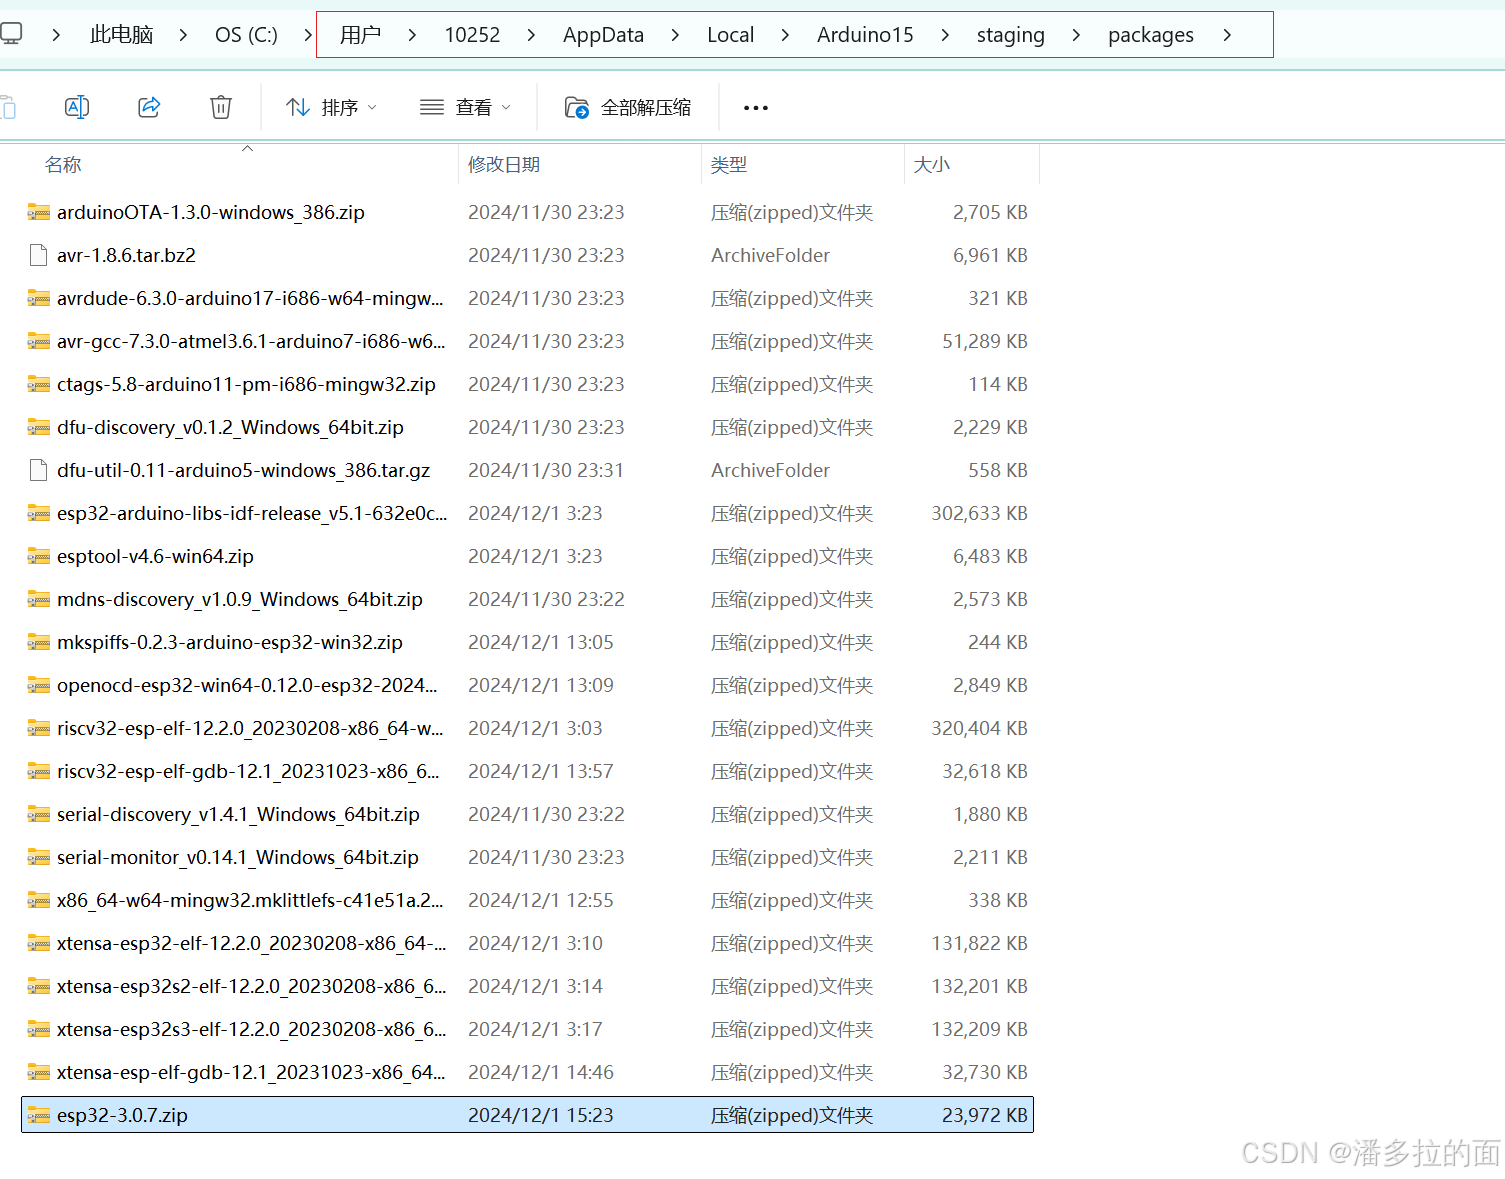Image resolution: width=1505 pixels, height=1179 pixels.
Task: Click file name serial-monitor_v0.14.1_Windows_64bit.zip
Action: pos(238,857)
